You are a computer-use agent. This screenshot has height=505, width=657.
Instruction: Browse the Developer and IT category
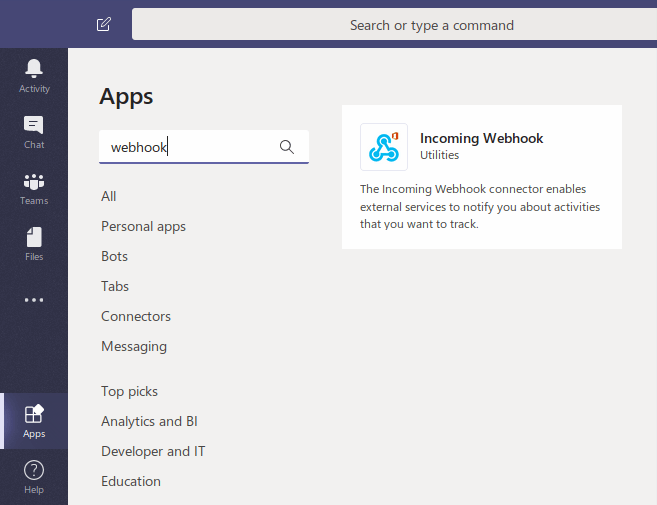click(153, 451)
